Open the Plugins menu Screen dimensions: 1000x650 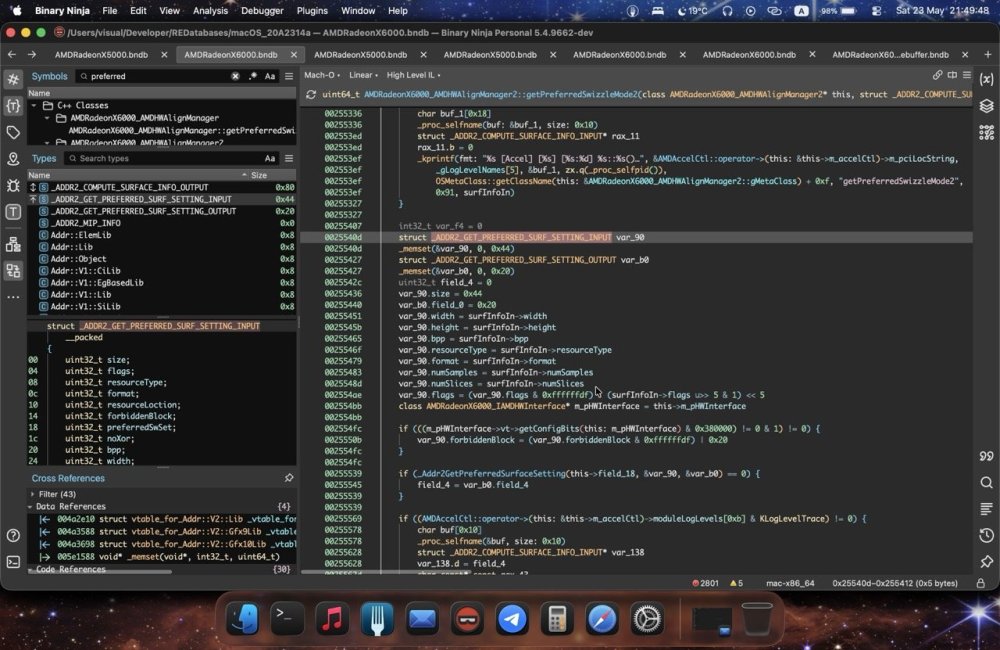coord(312,11)
